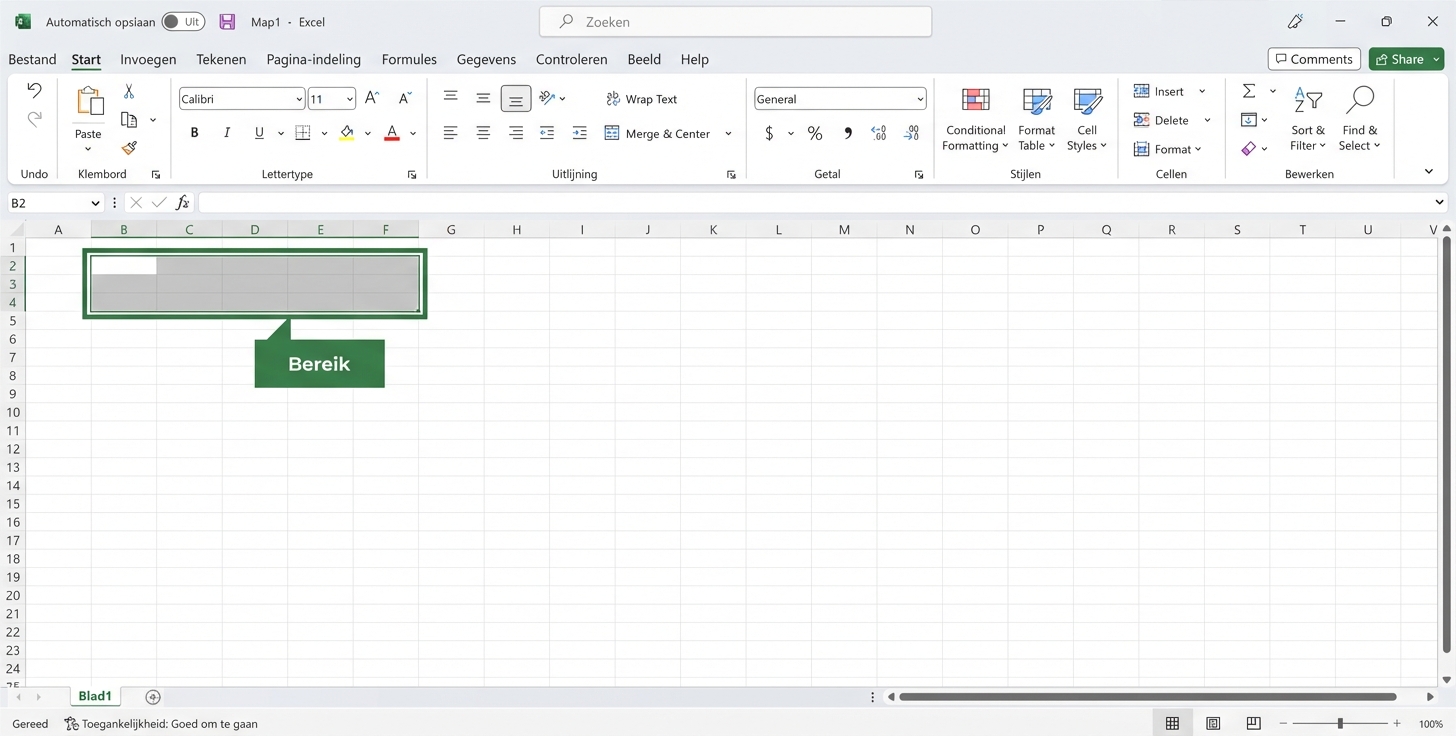Open the fill color swatch menu
1456x736 pixels.
pyautogui.click(x=366, y=133)
